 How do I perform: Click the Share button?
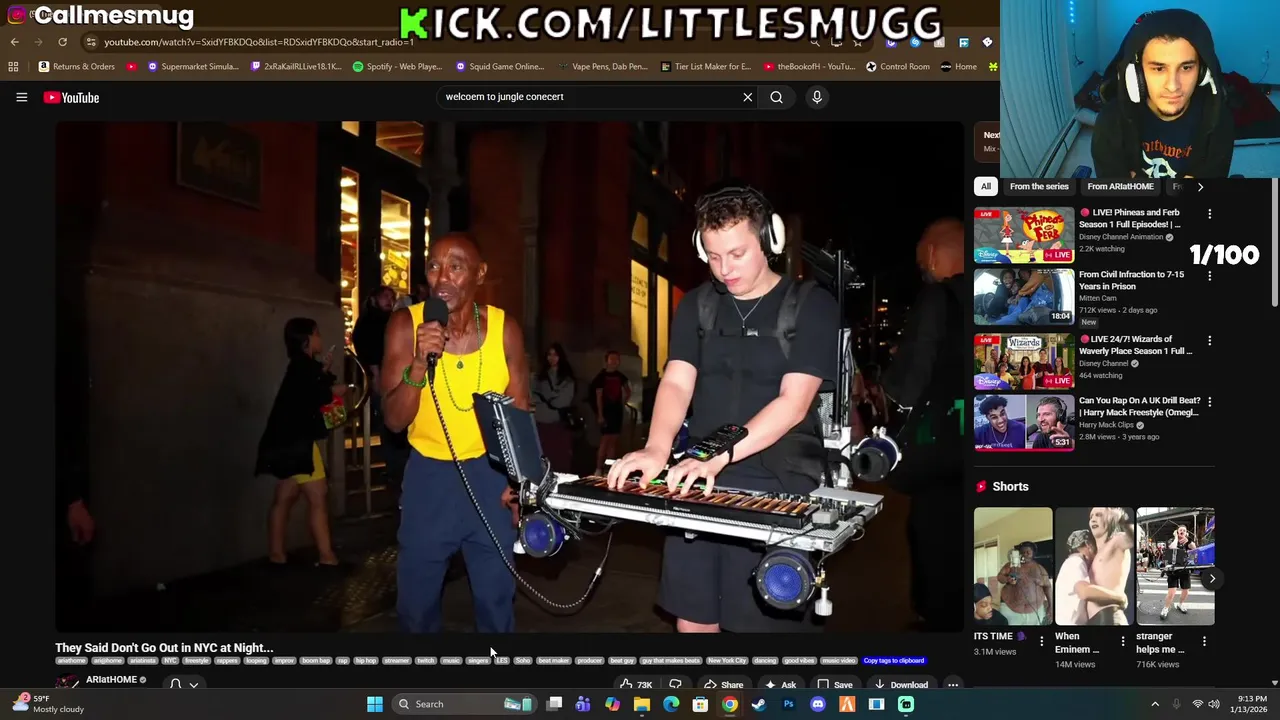coord(724,684)
